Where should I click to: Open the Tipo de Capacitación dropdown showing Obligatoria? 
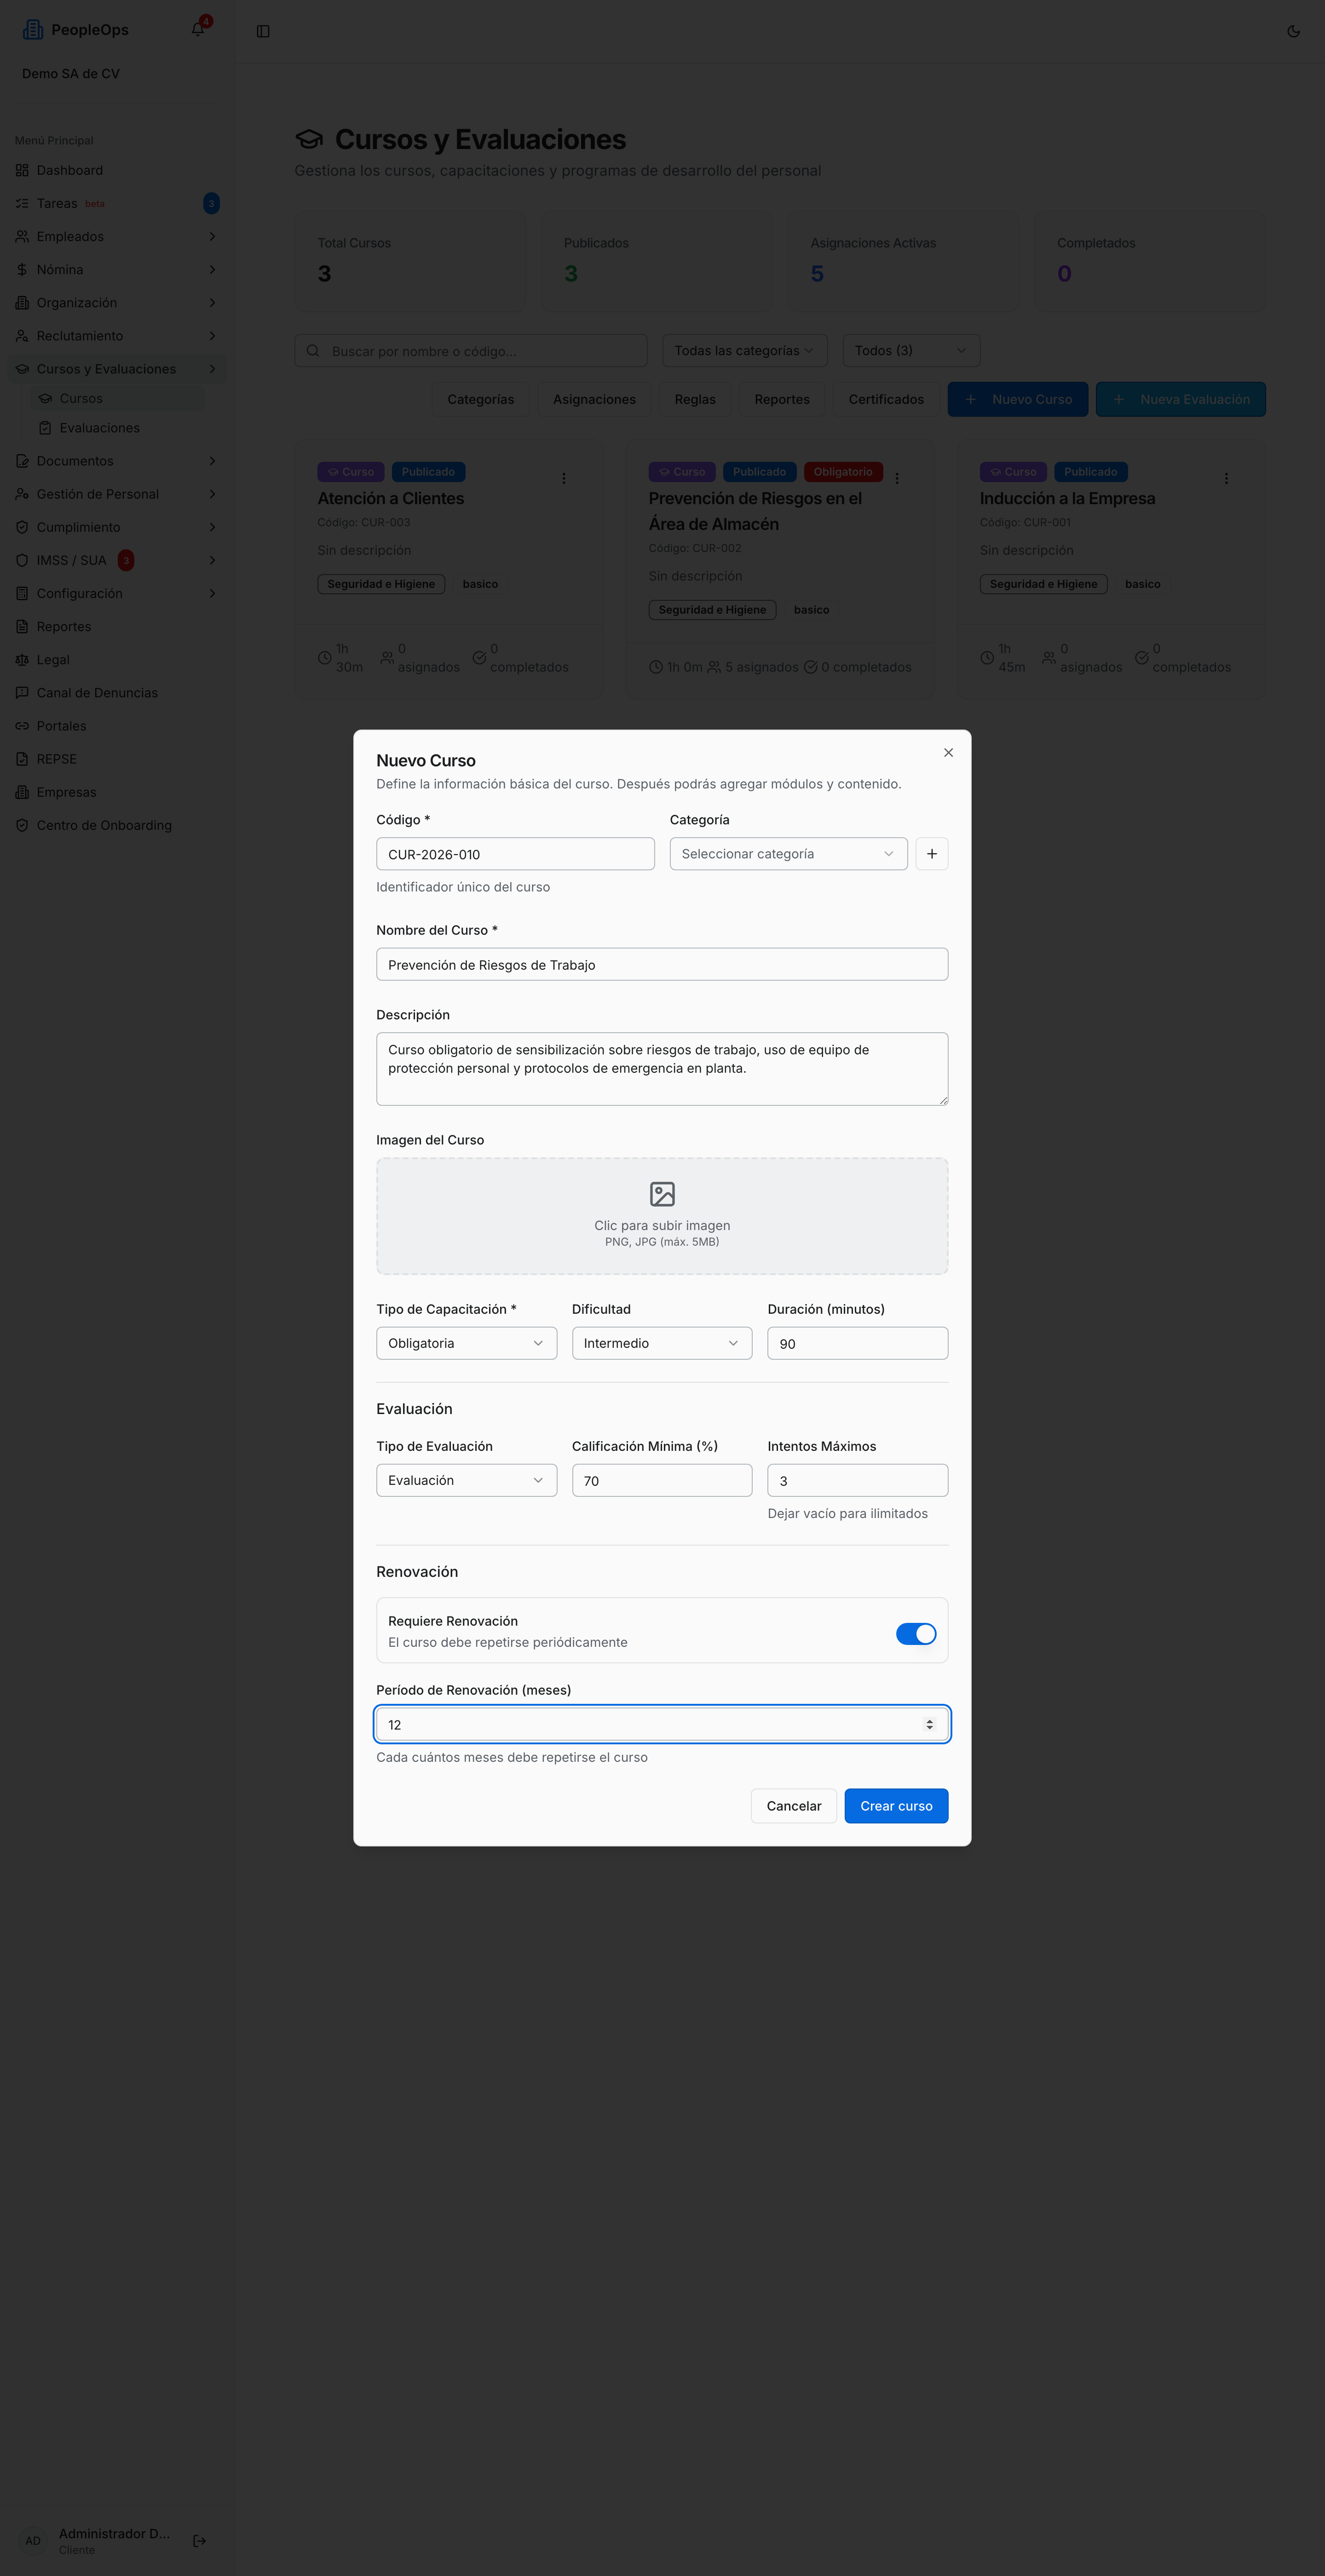click(x=466, y=1343)
